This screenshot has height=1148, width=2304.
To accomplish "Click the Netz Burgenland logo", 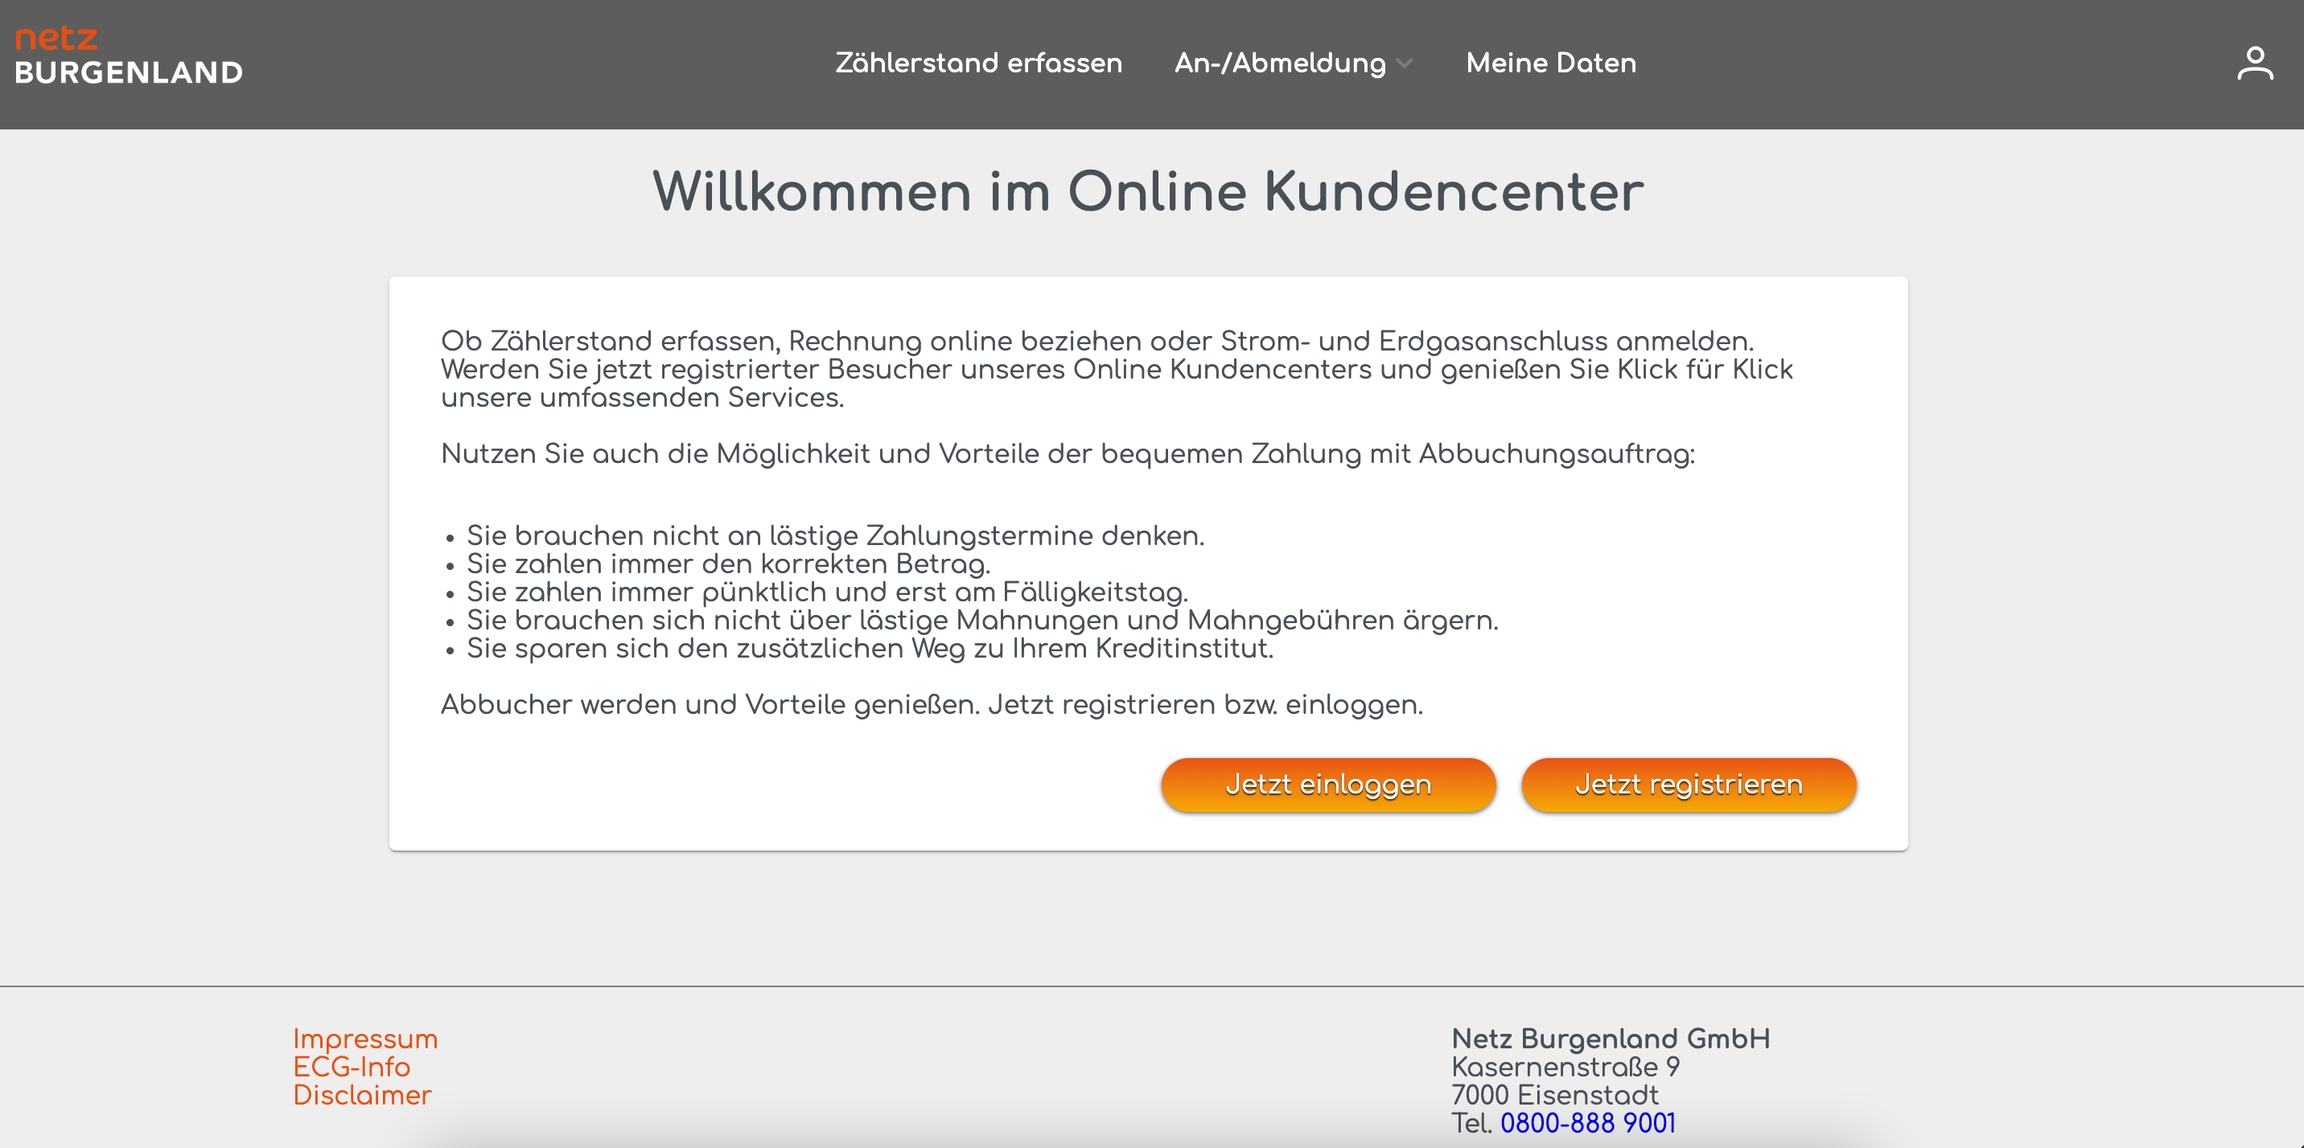I will tap(128, 56).
